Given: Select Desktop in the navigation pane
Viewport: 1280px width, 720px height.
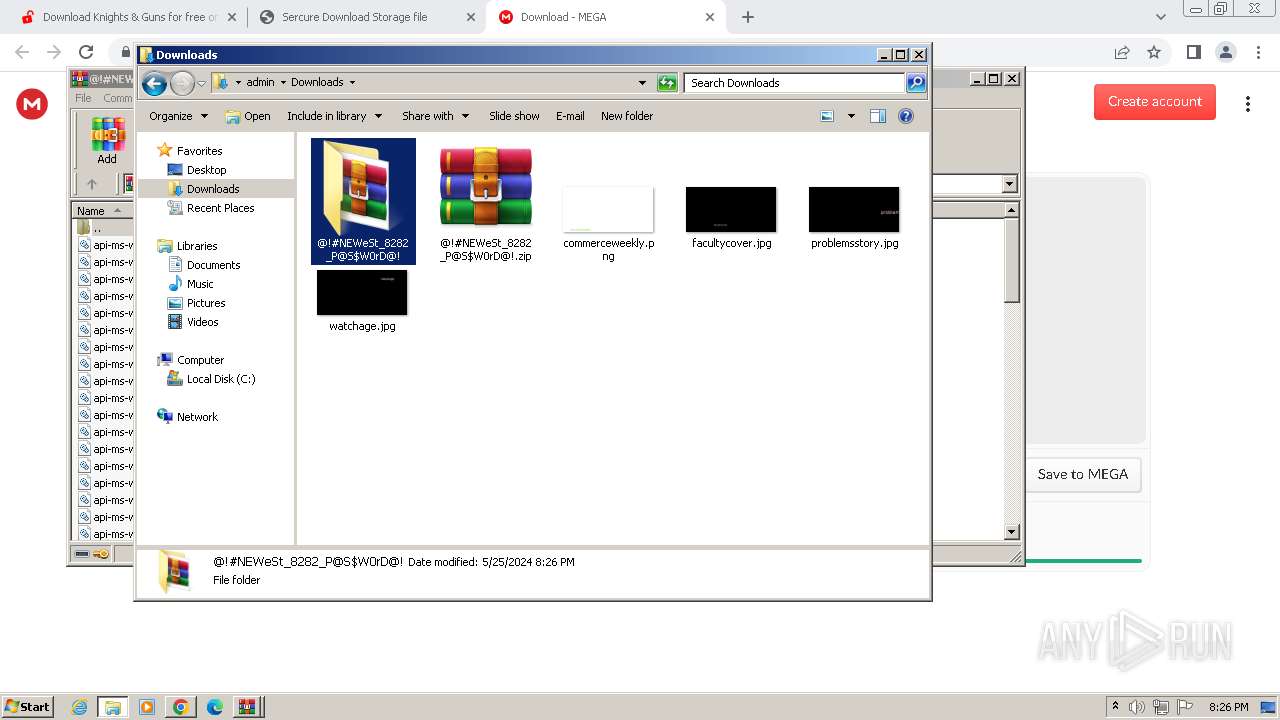Looking at the screenshot, I should [x=206, y=170].
